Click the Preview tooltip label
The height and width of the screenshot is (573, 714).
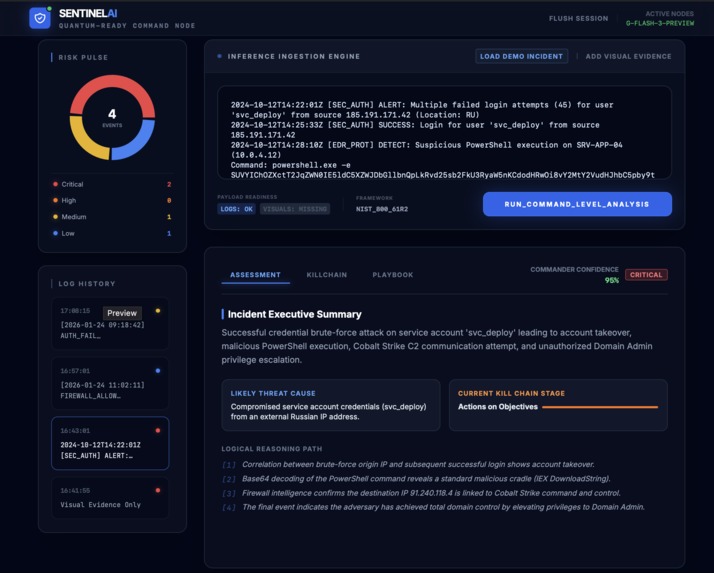[x=122, y=313]
